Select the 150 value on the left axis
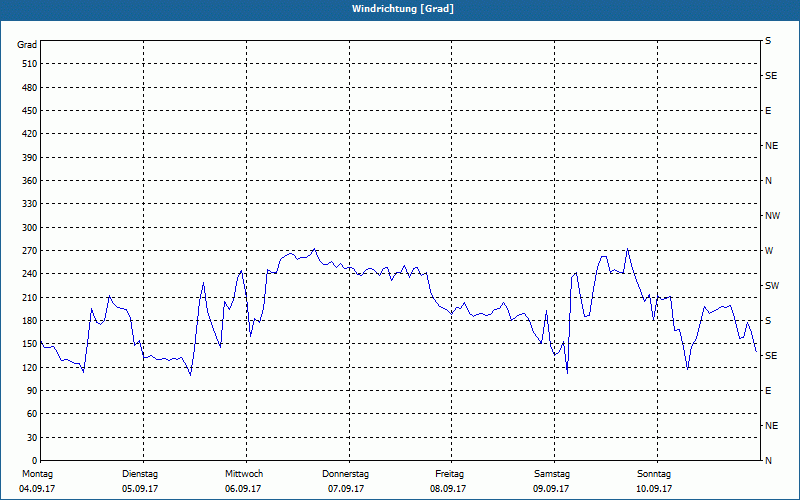Viewport: 800px width, 500px height. (30, 344)
